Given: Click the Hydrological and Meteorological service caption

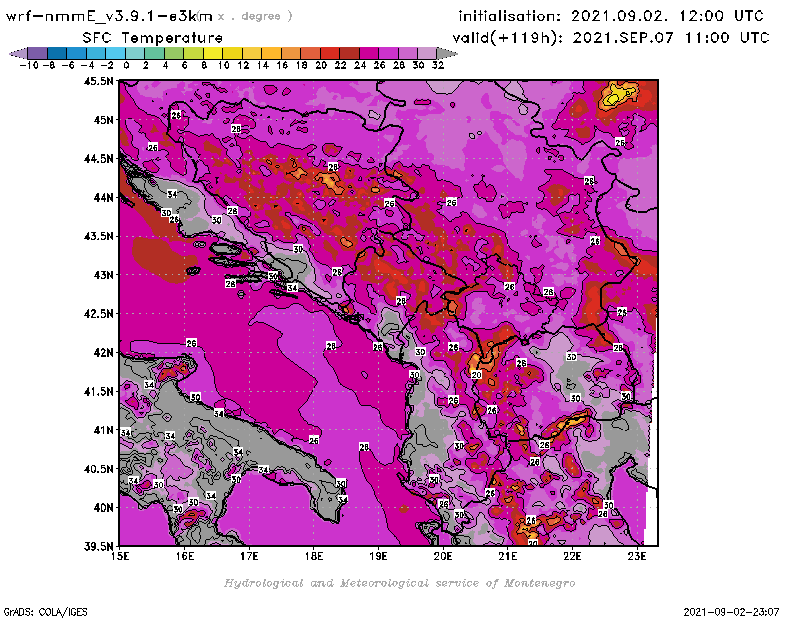Looking at the screenshot, I should [x=399, y=583].
